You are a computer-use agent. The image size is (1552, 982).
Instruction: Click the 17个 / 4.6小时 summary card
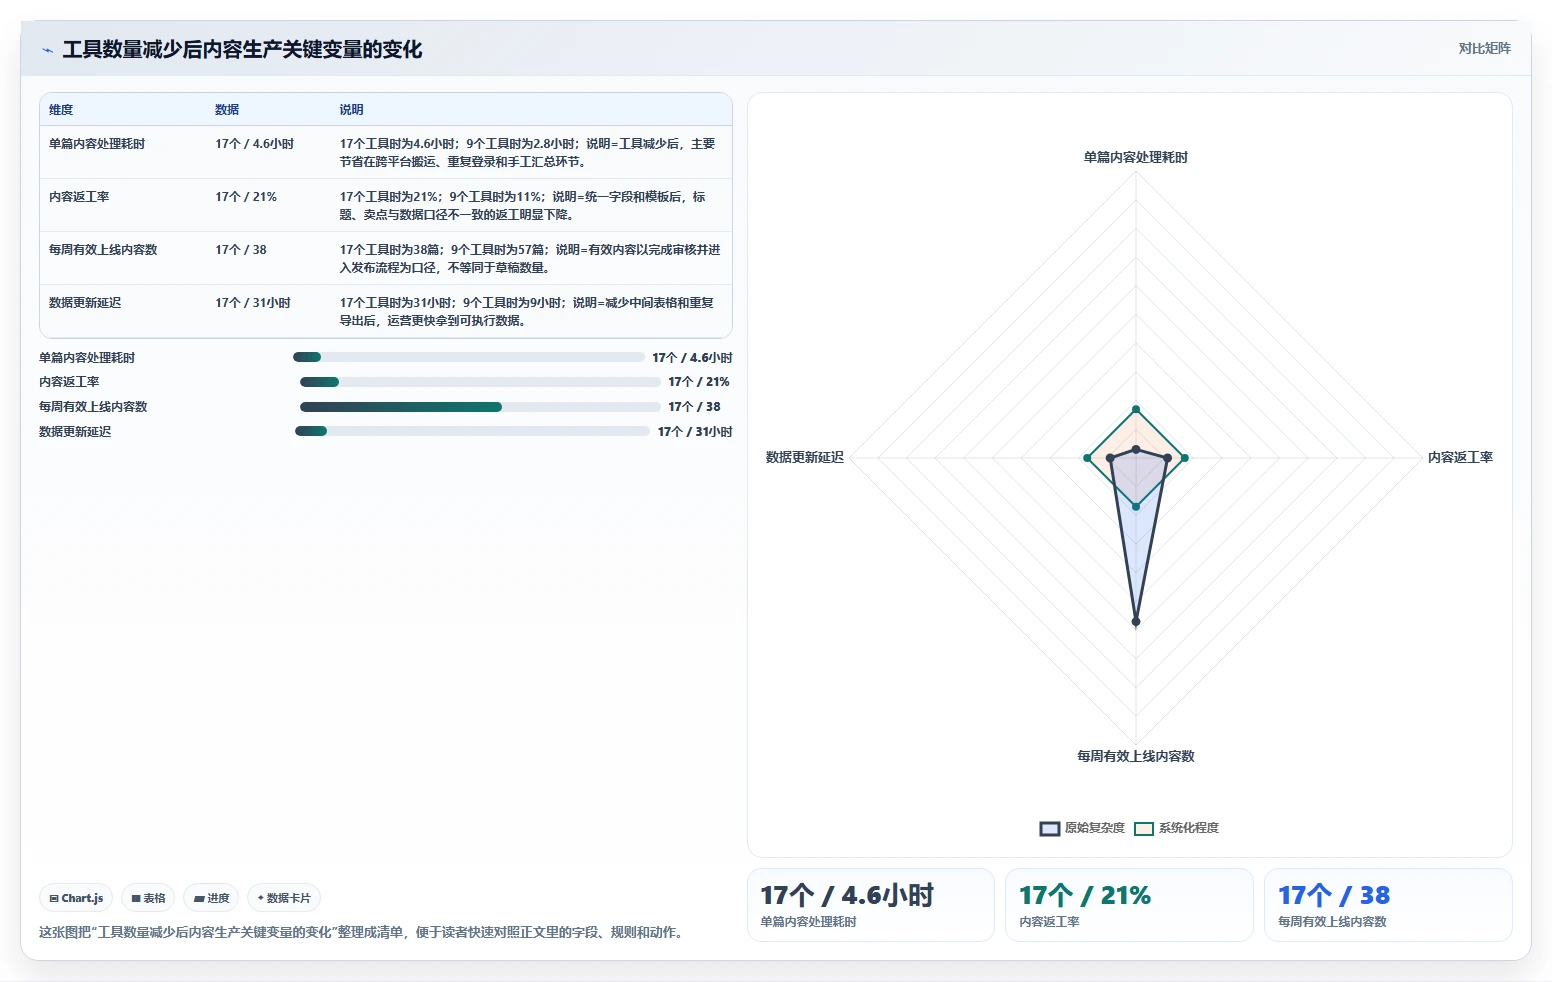[x=871, y=905]
